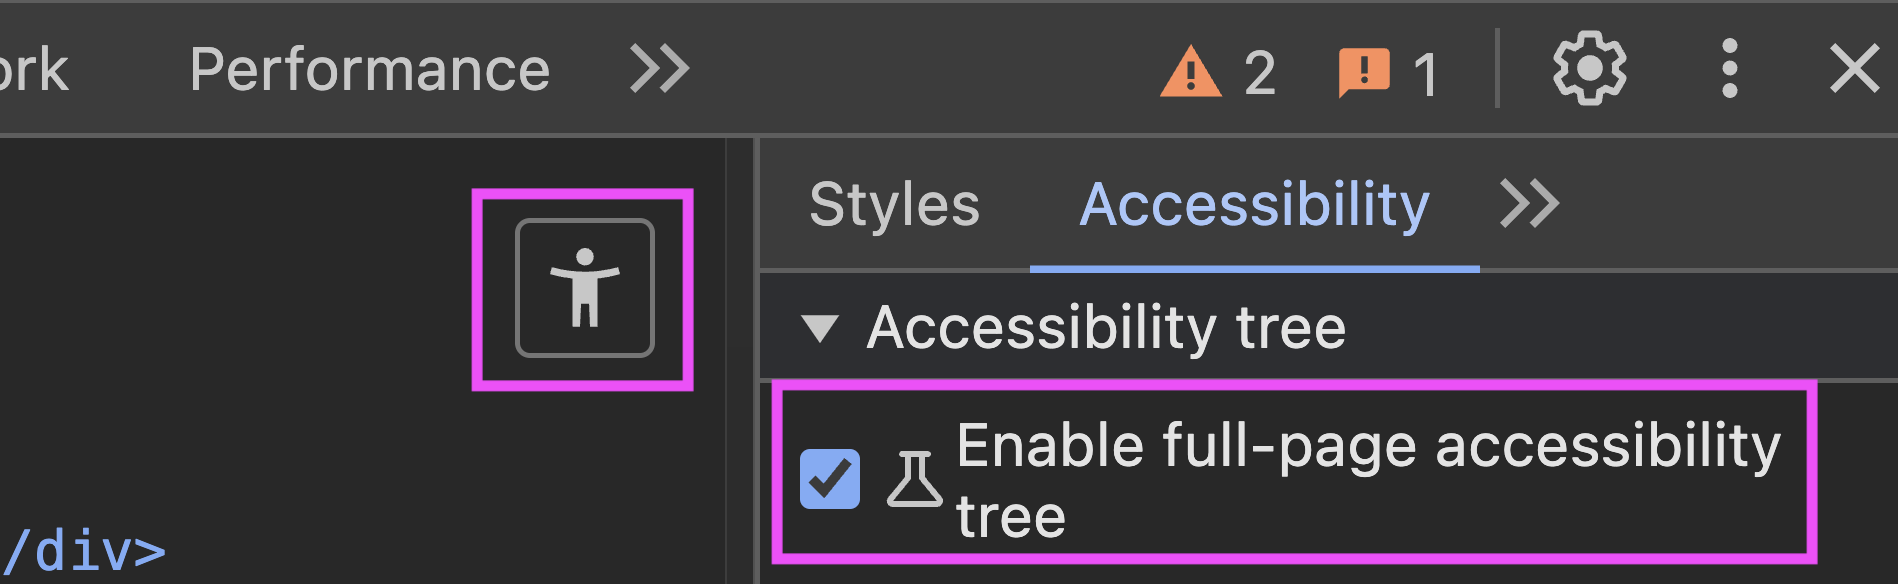
Task: Open the Issues panel via speech-bubble icon
Action: click(1363, 70)
